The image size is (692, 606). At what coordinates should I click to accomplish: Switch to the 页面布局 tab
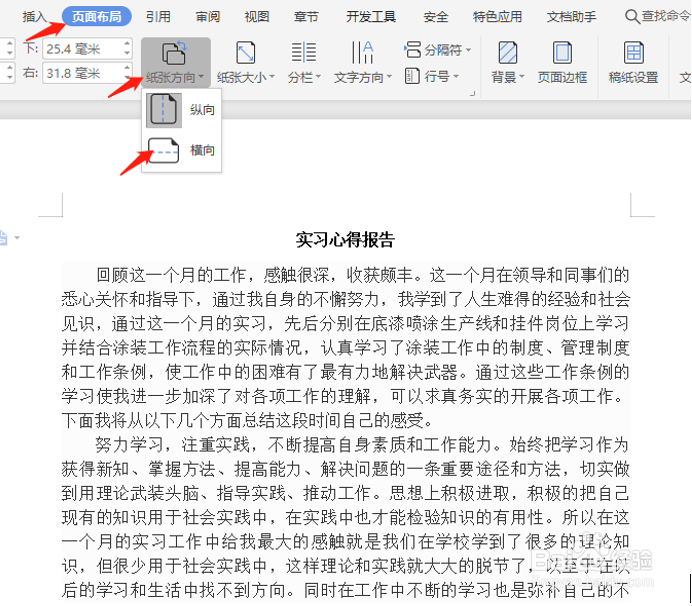tap(97, 17)
